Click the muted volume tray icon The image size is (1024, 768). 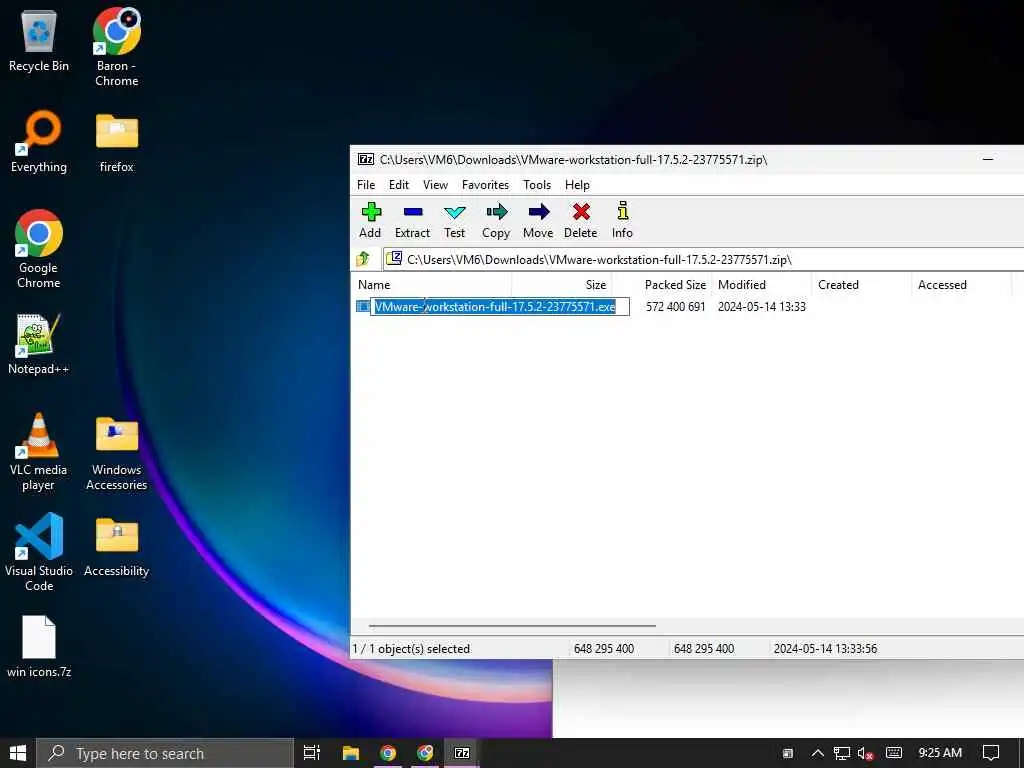pos(865,753)
